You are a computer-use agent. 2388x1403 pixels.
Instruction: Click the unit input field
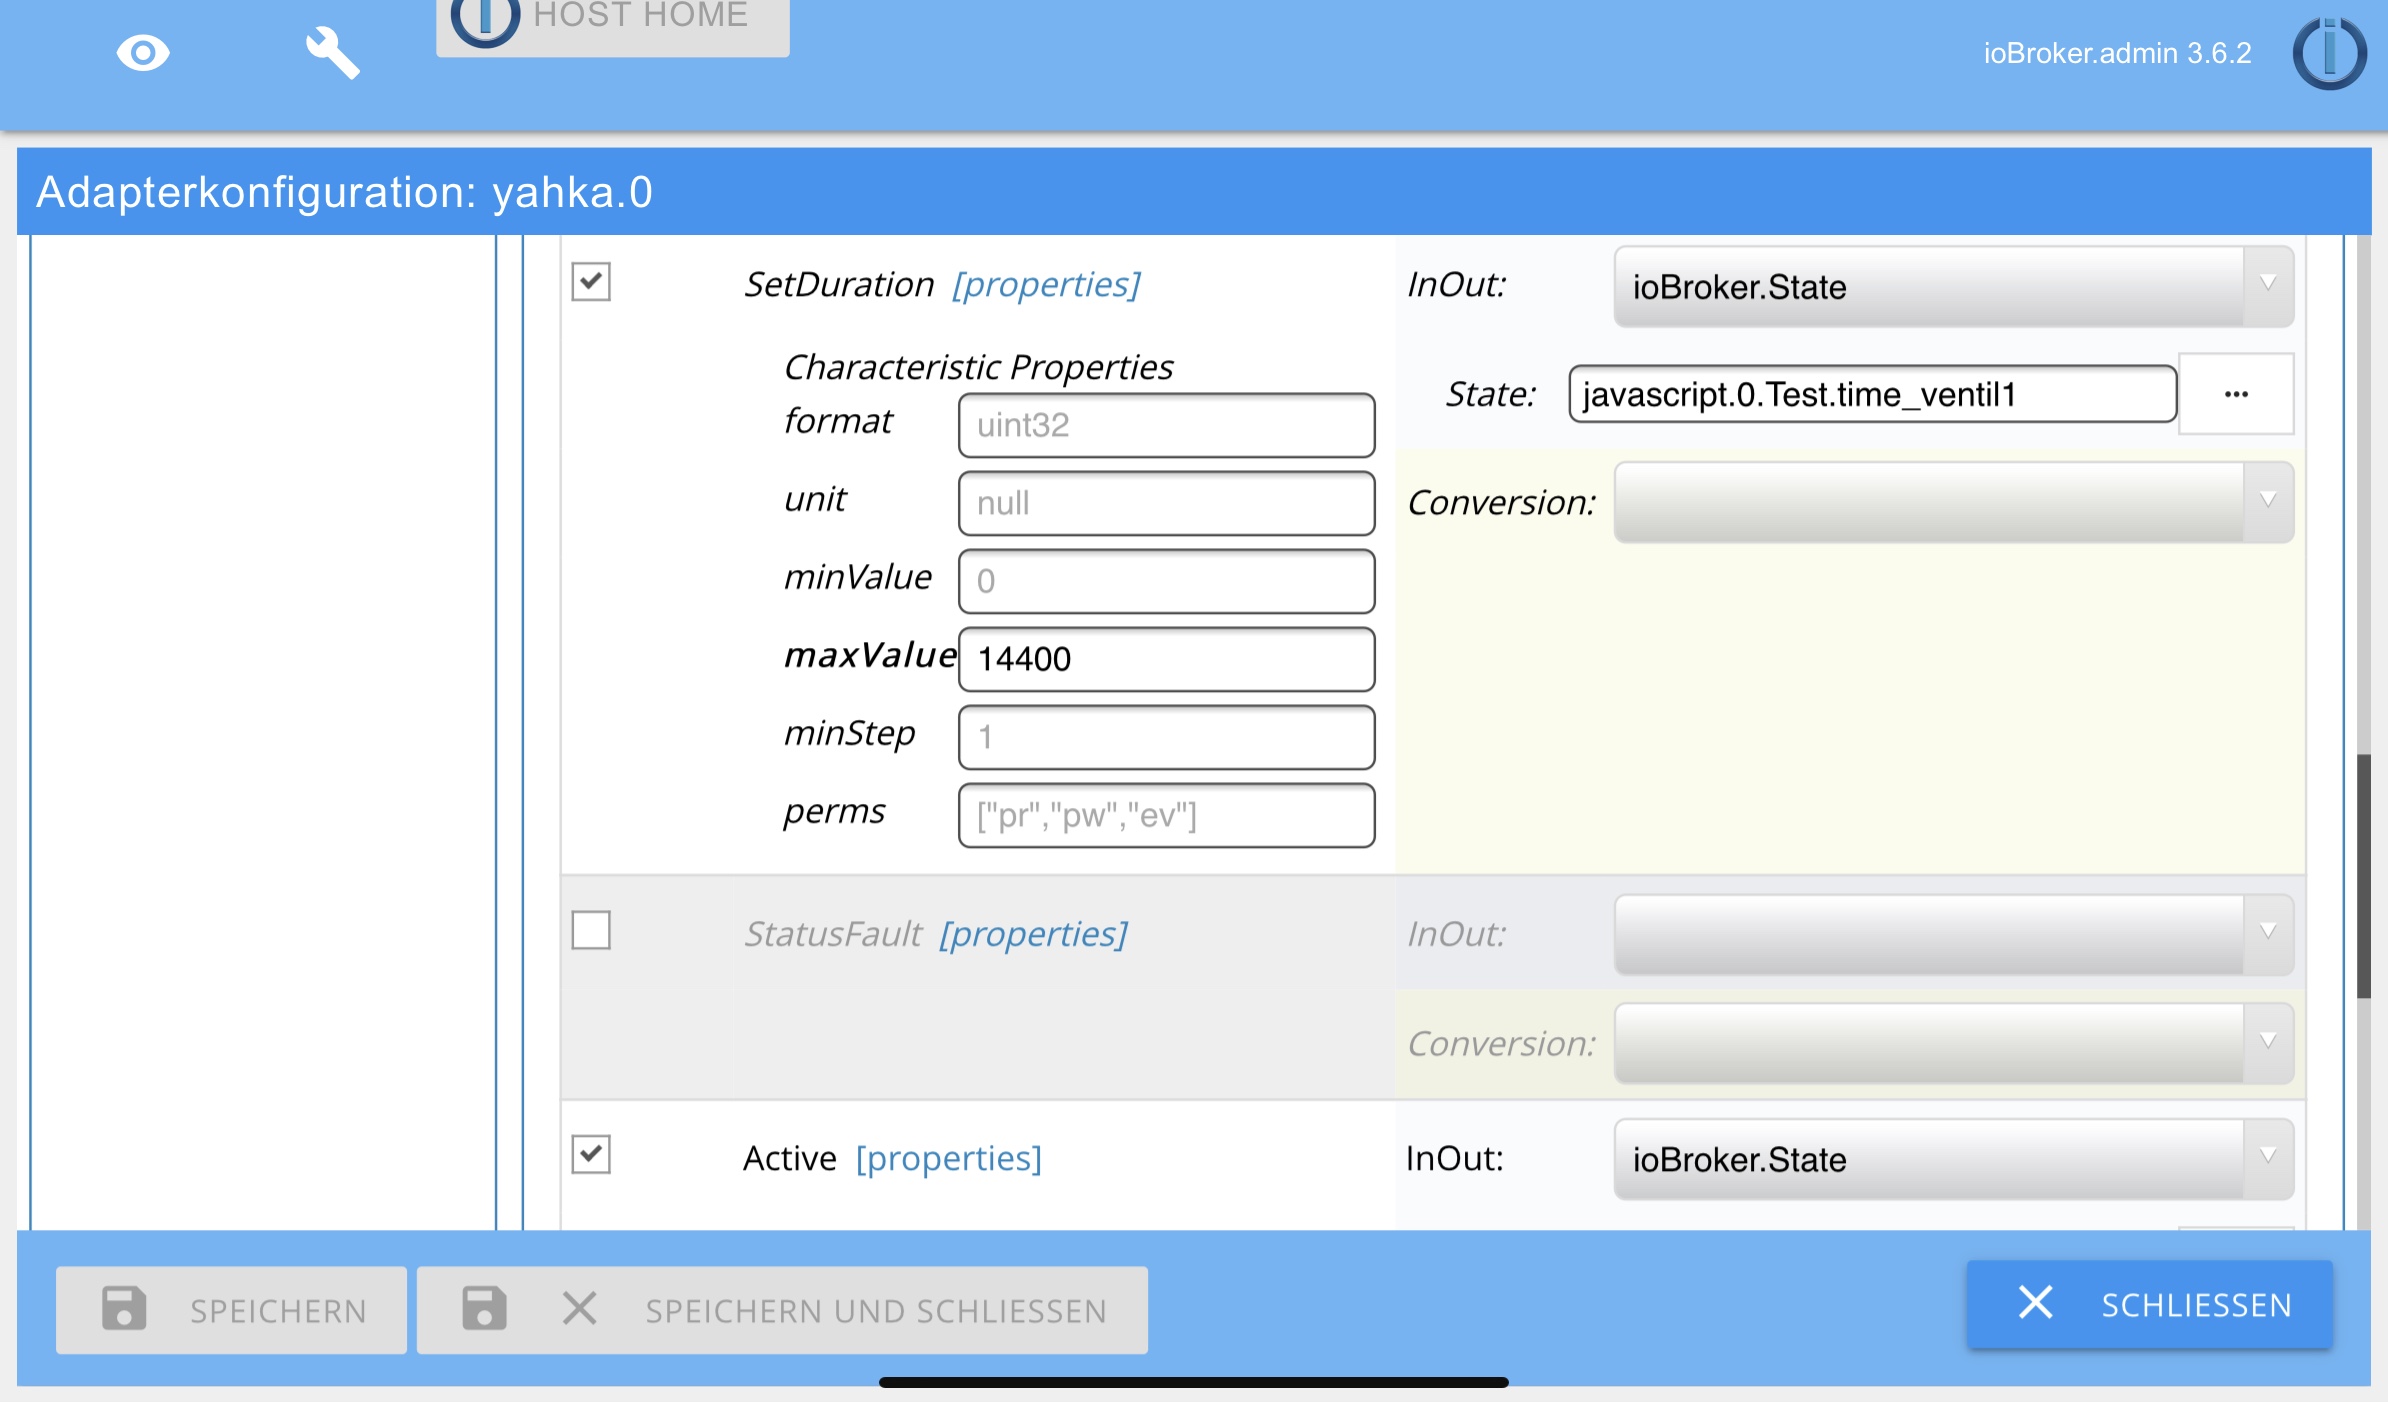click(1166, 503)
